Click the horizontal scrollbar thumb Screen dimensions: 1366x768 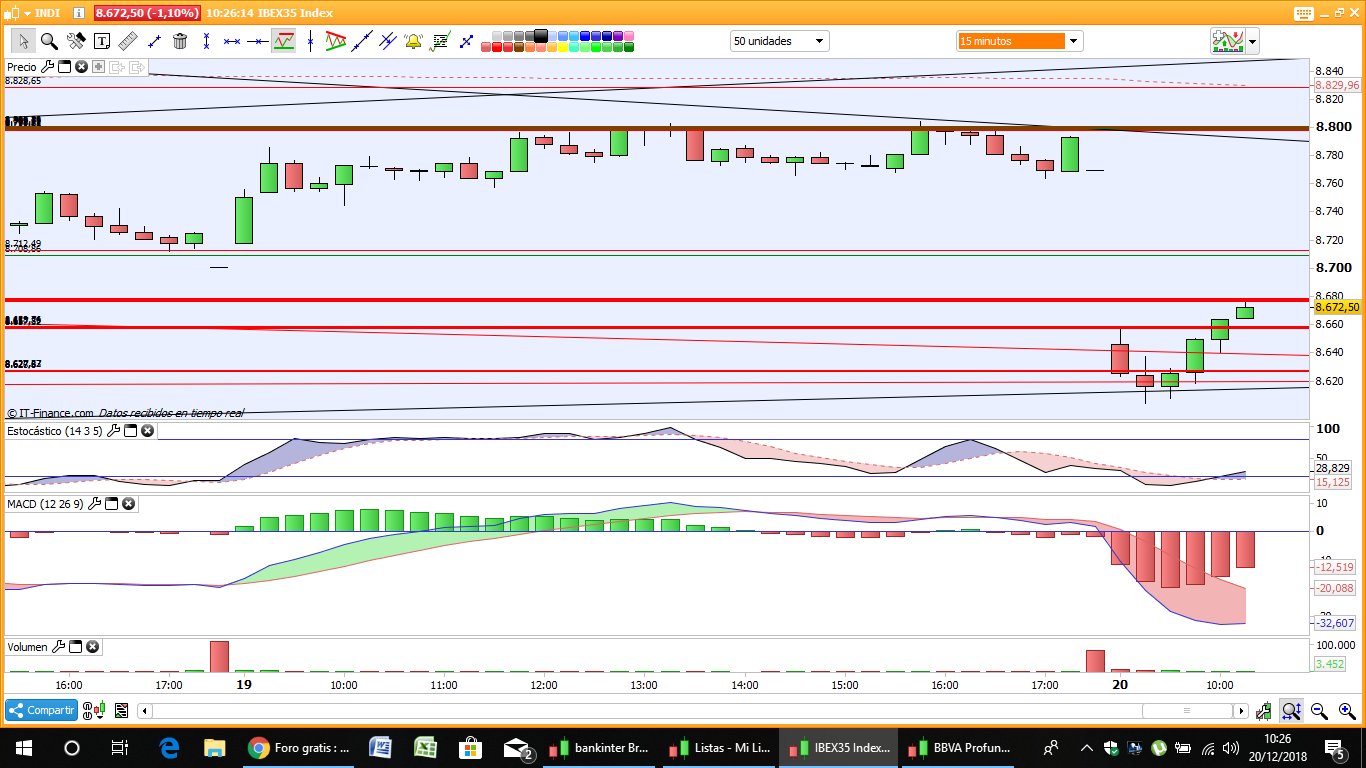tap(1187, 711)
